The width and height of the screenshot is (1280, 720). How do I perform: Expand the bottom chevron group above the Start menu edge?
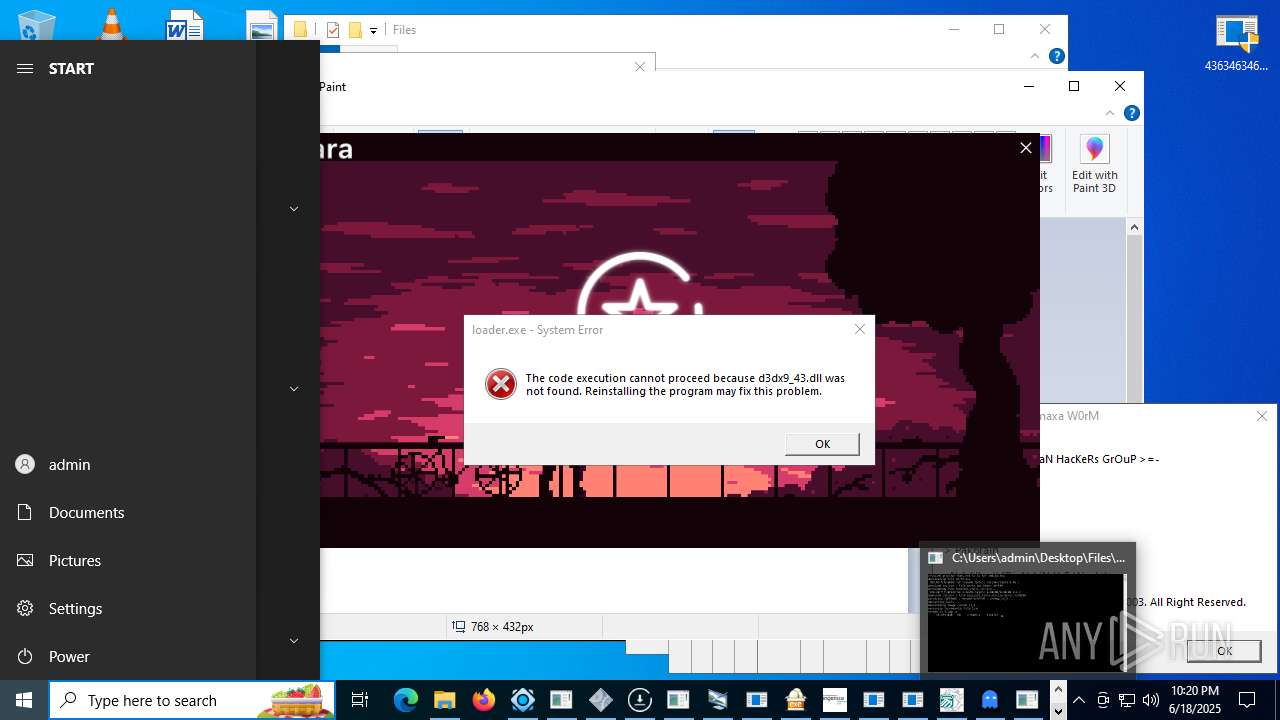pyautogui.click(x=294, y=641)
